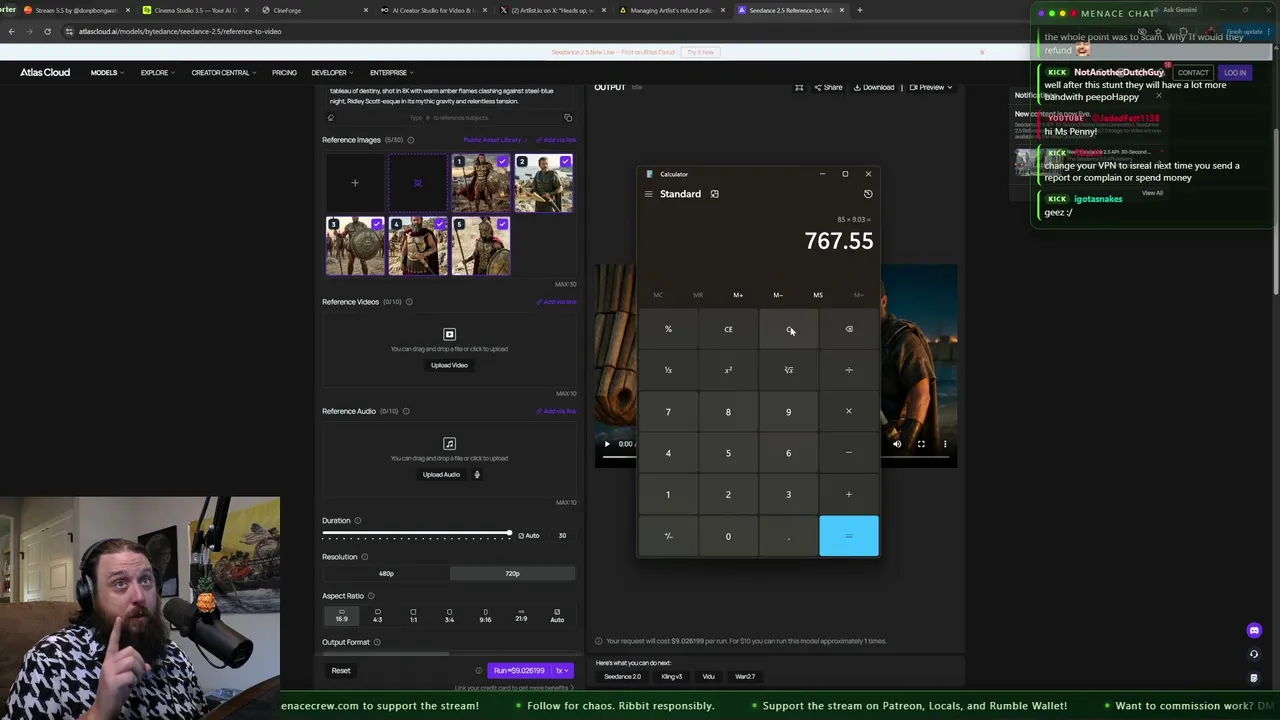The height and width of the screenshot is (720, 1280).
Task: Click the Calculator percent key
Action: pos(668,329)
